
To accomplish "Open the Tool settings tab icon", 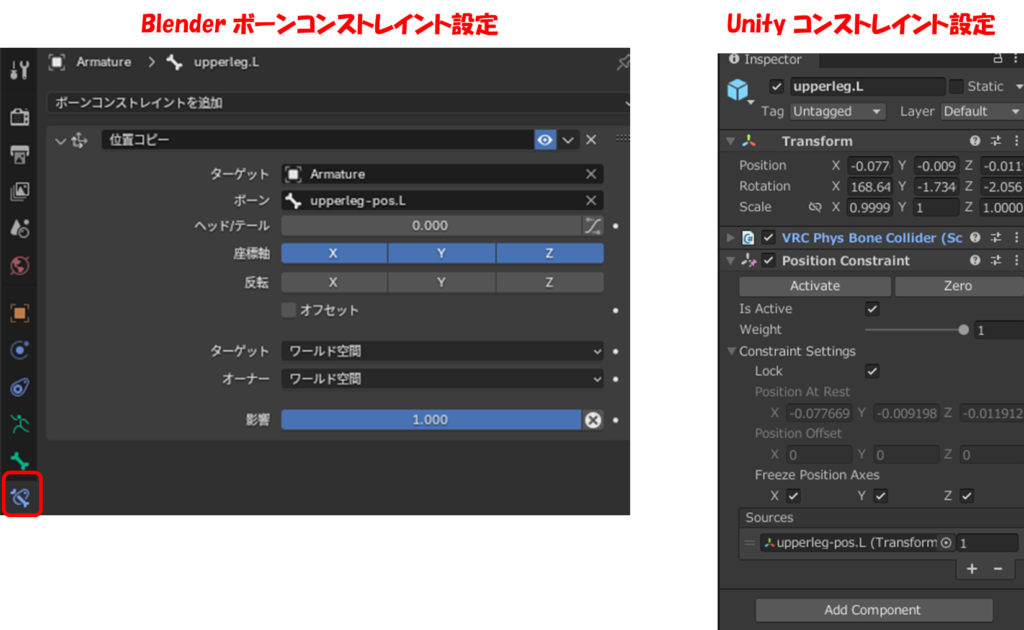I will (x=20, y=70).
